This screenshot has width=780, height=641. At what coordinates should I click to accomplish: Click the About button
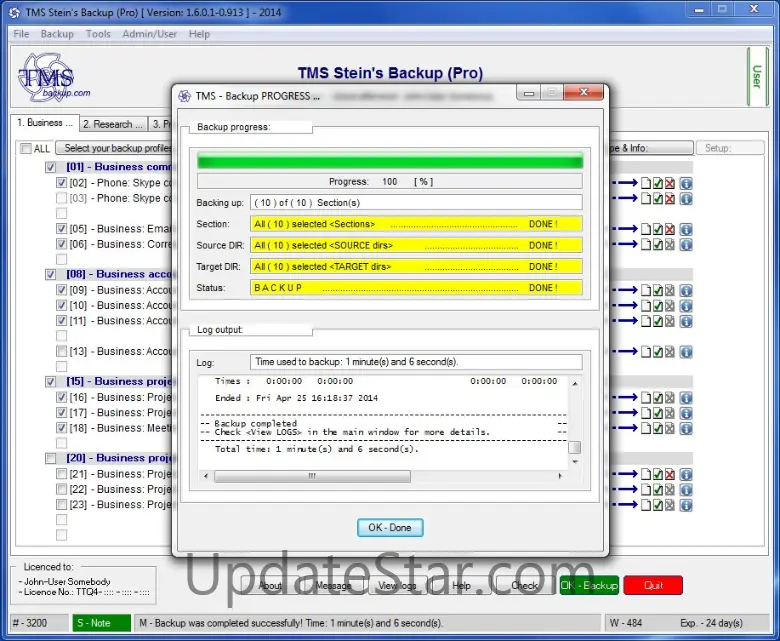click(270, 585)
